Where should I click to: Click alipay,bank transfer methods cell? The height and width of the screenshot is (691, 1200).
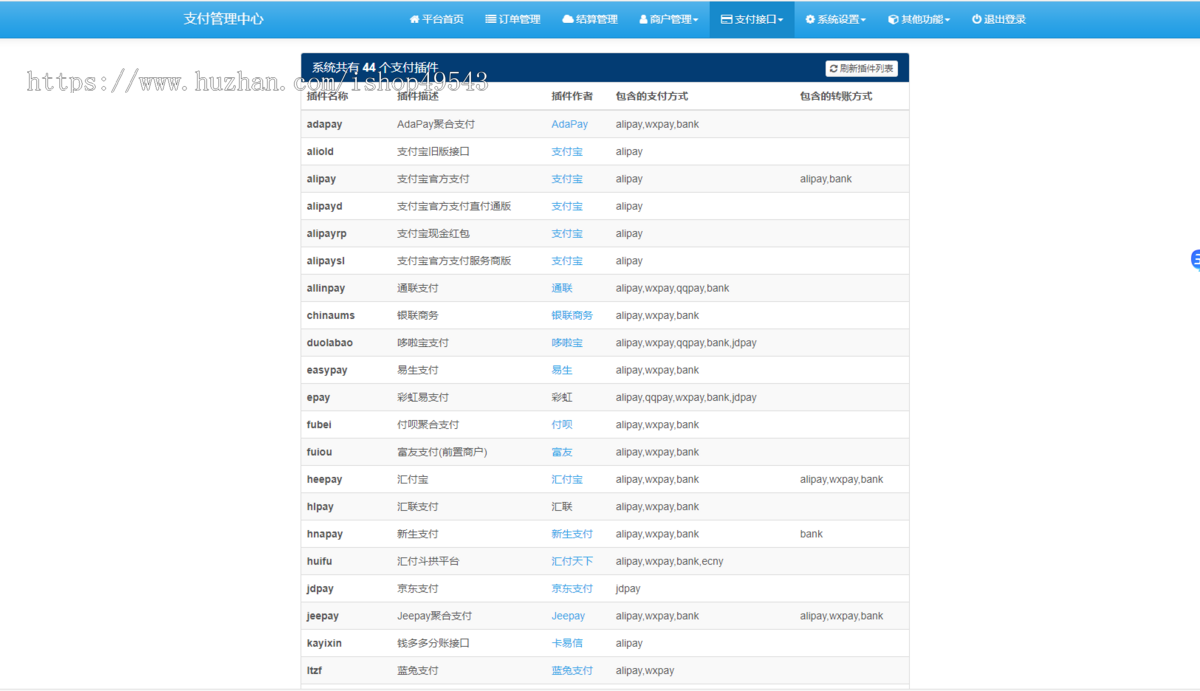pyautogui.click(x=826, y=180)
